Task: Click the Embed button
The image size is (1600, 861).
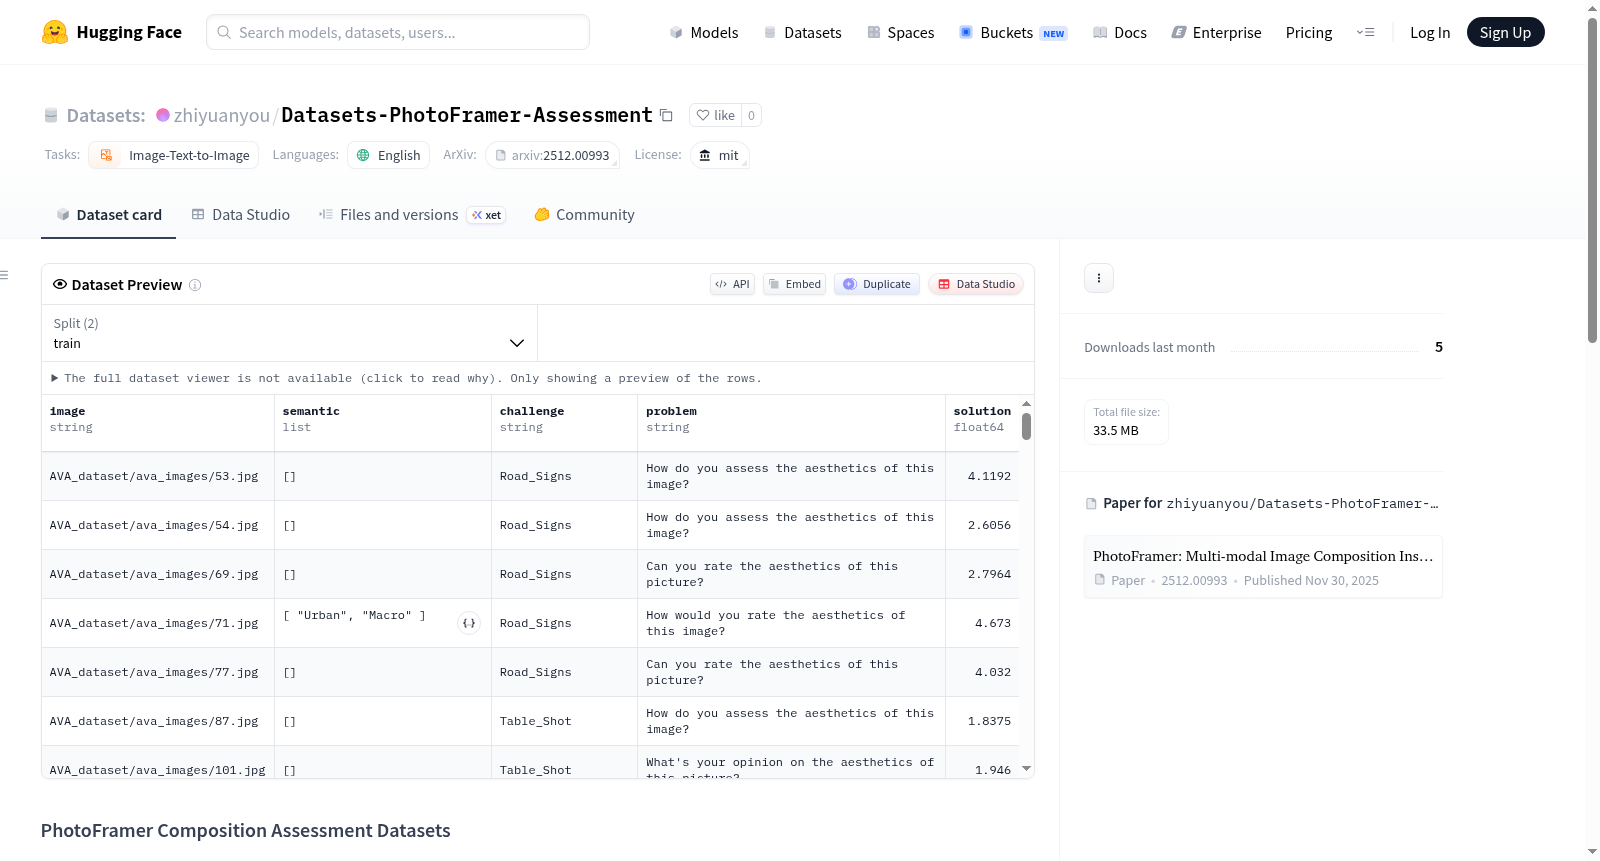Action: (794, 284)
